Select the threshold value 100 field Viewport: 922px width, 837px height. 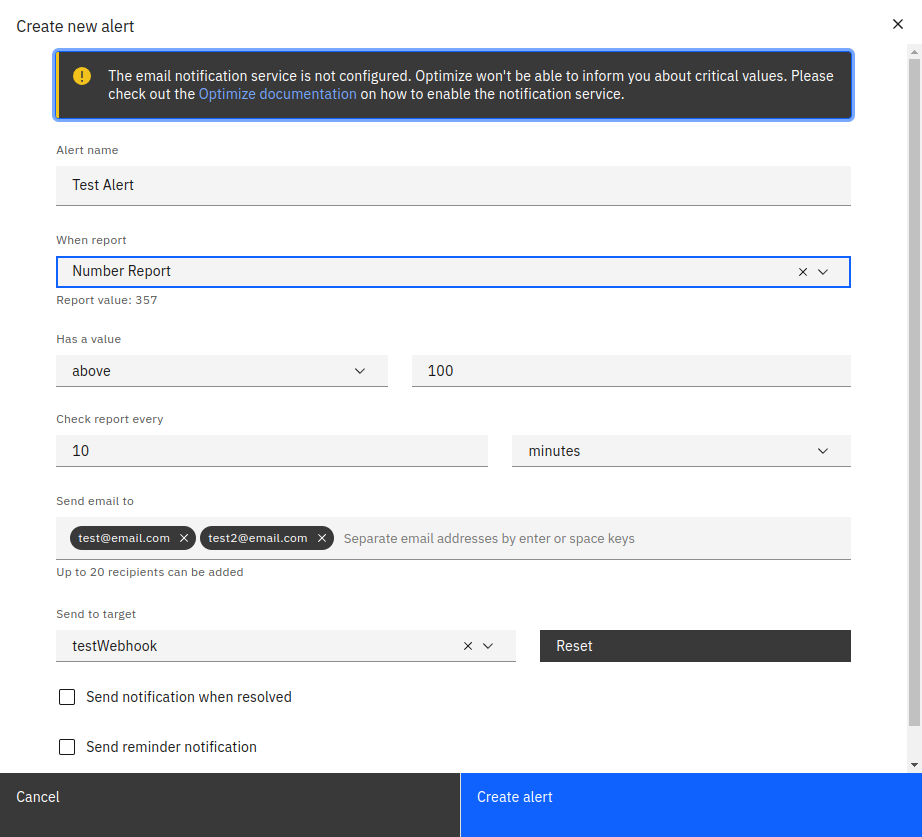[x=630, y=370]
